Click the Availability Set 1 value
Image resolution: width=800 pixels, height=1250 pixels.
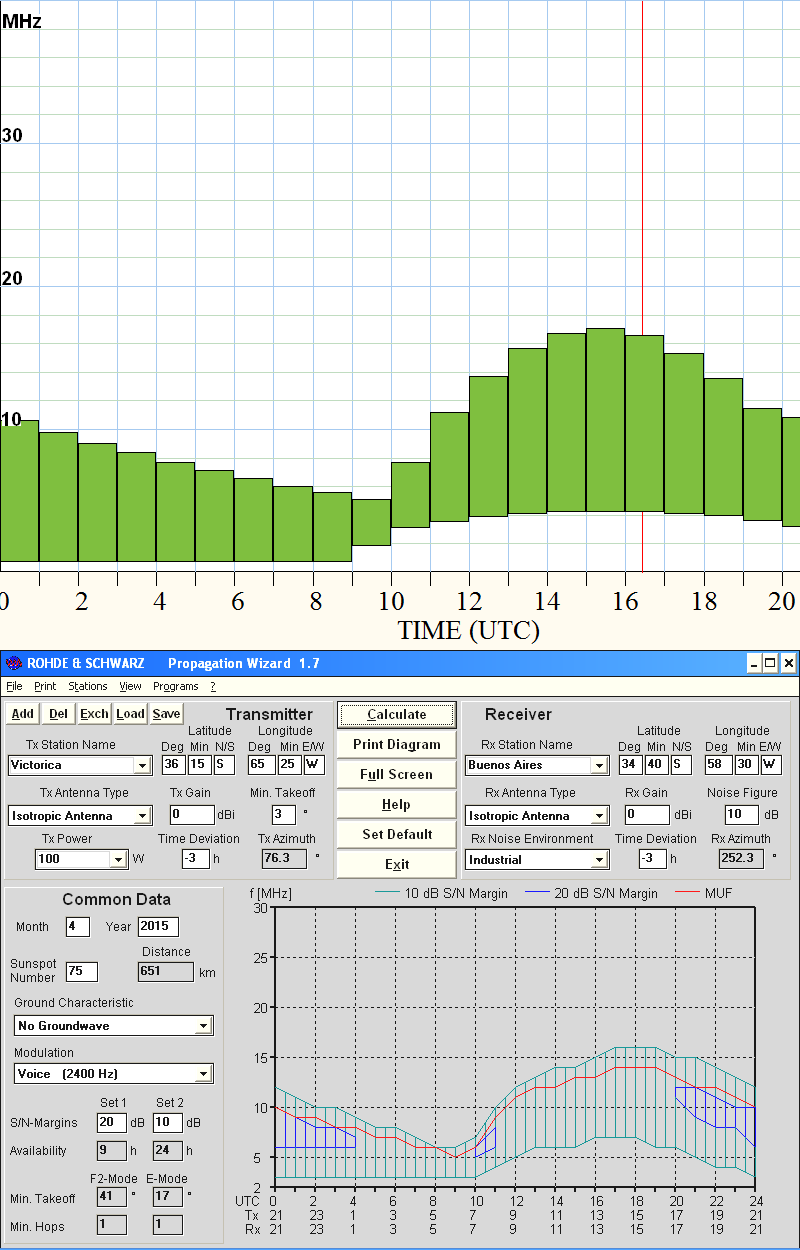click(x=111, y=1151)
